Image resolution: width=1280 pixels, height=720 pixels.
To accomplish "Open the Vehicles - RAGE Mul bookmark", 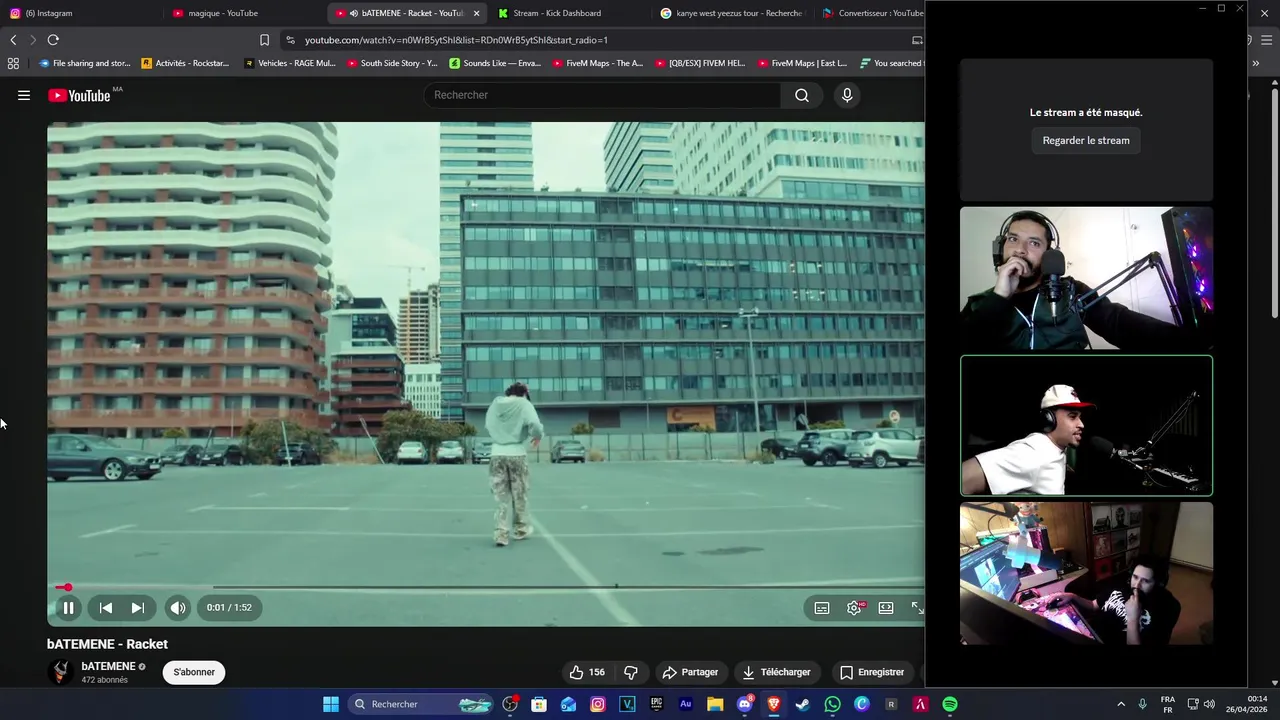I will tap(290, 63).
